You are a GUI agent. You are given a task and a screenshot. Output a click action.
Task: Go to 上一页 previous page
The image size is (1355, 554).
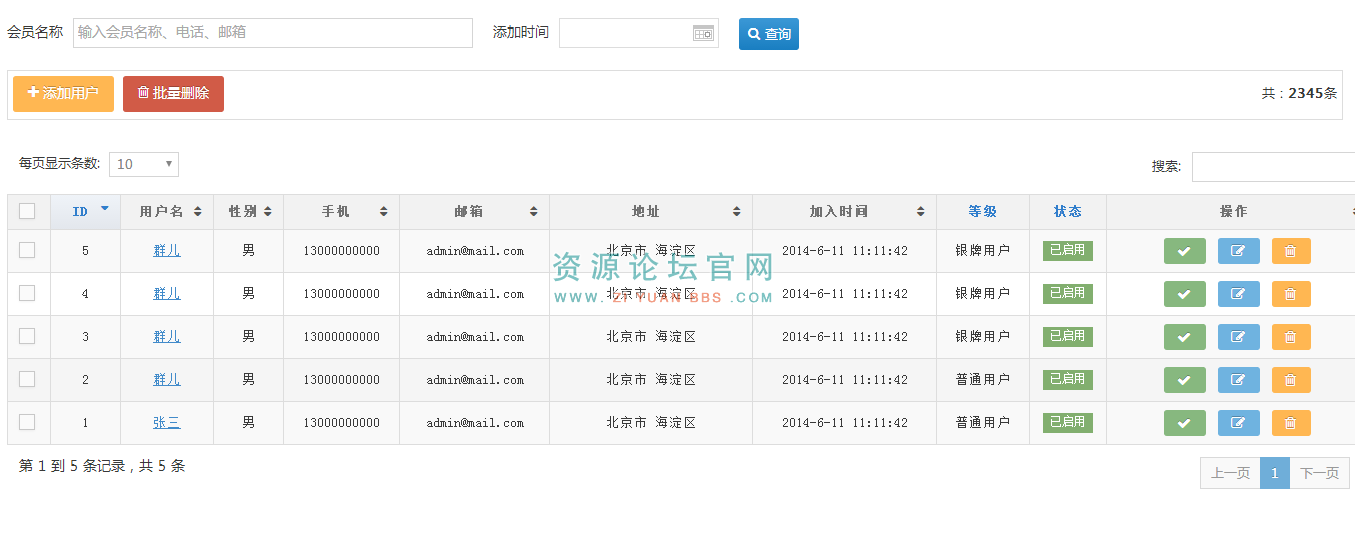click(1230, 473)
